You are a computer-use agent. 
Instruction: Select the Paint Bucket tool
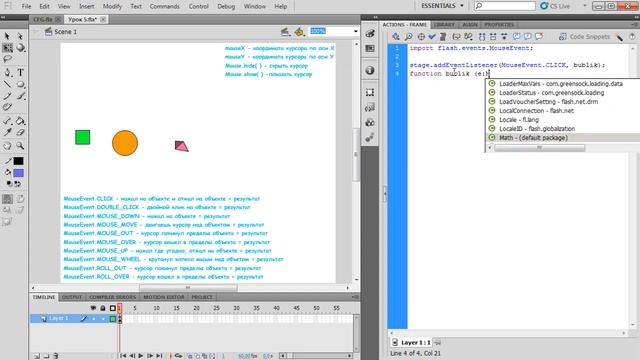point(20,121)
